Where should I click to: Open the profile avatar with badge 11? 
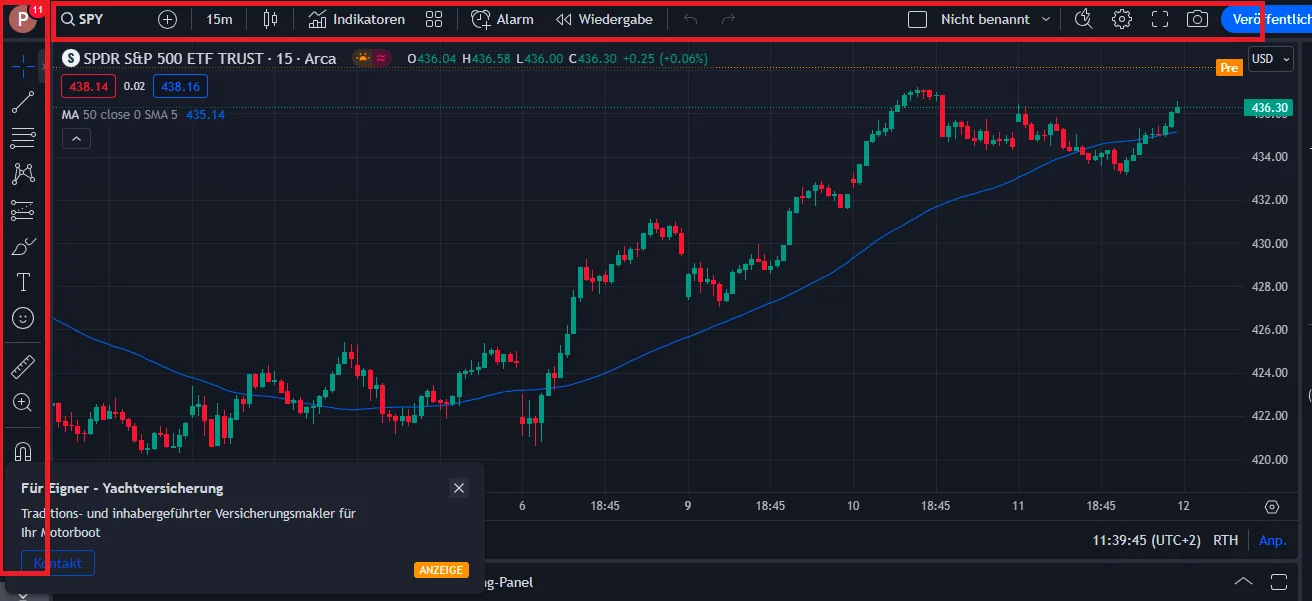[22, 19]
